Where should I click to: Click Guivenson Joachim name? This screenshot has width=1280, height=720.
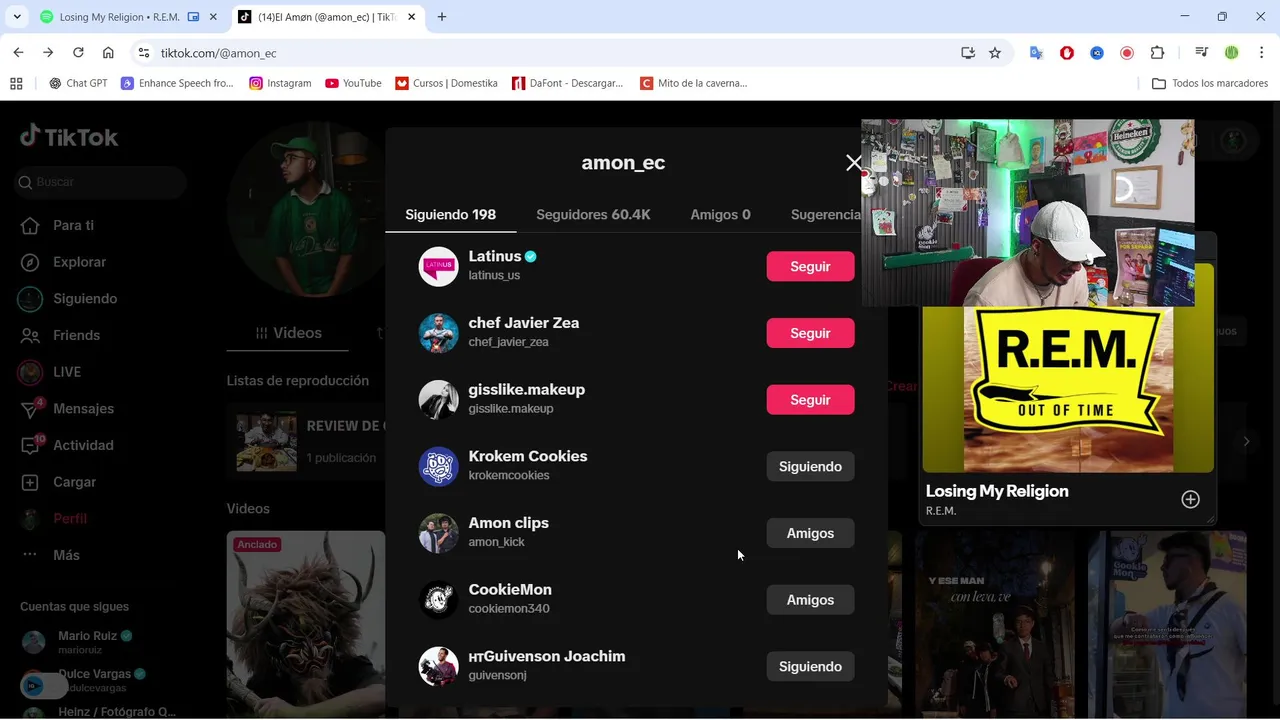click(x=547, y=656)
